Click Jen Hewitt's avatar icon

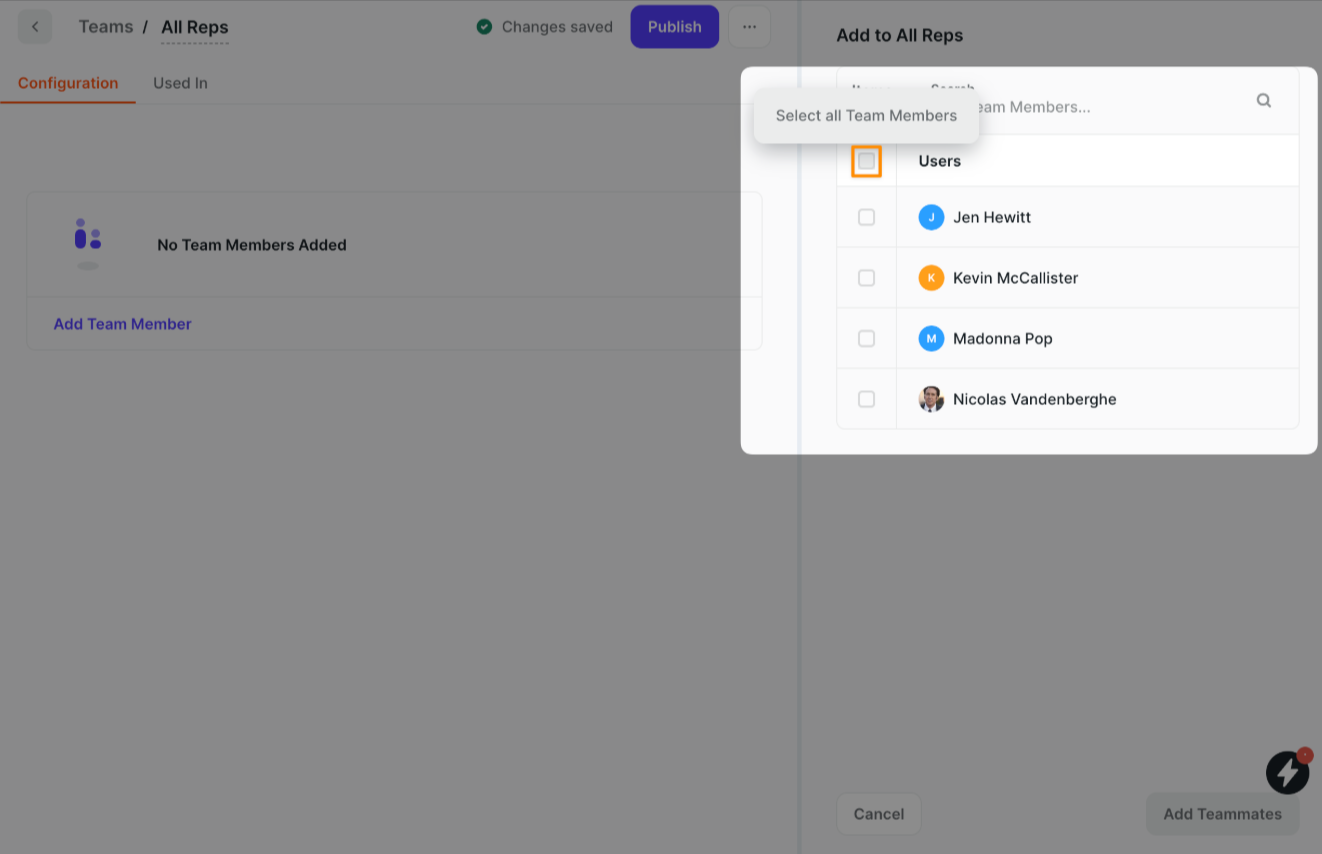pos(931,217)
